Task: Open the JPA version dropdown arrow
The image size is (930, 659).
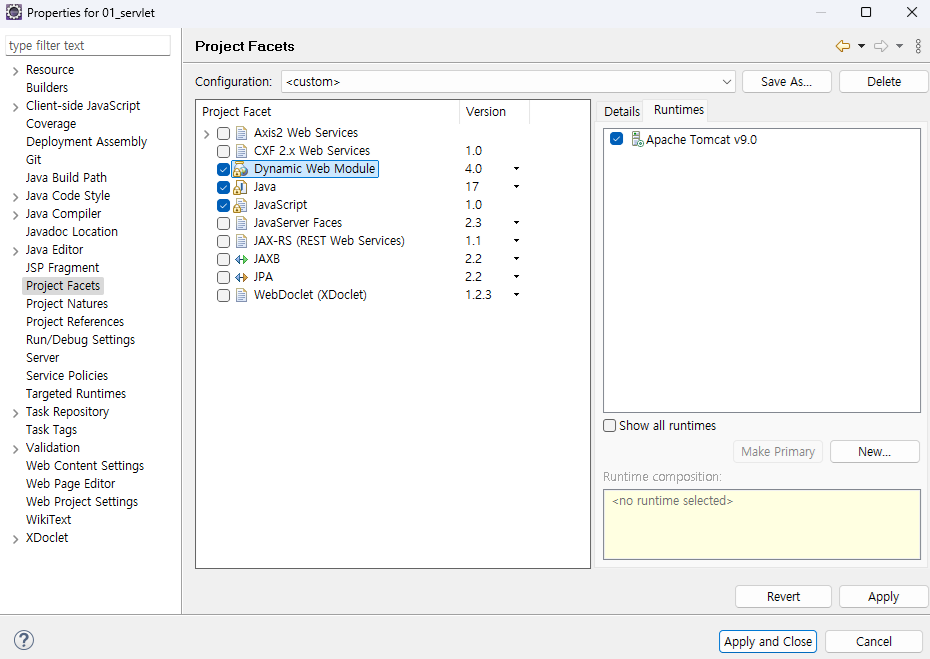Action: pyautogui.click(x=516, y=277)
